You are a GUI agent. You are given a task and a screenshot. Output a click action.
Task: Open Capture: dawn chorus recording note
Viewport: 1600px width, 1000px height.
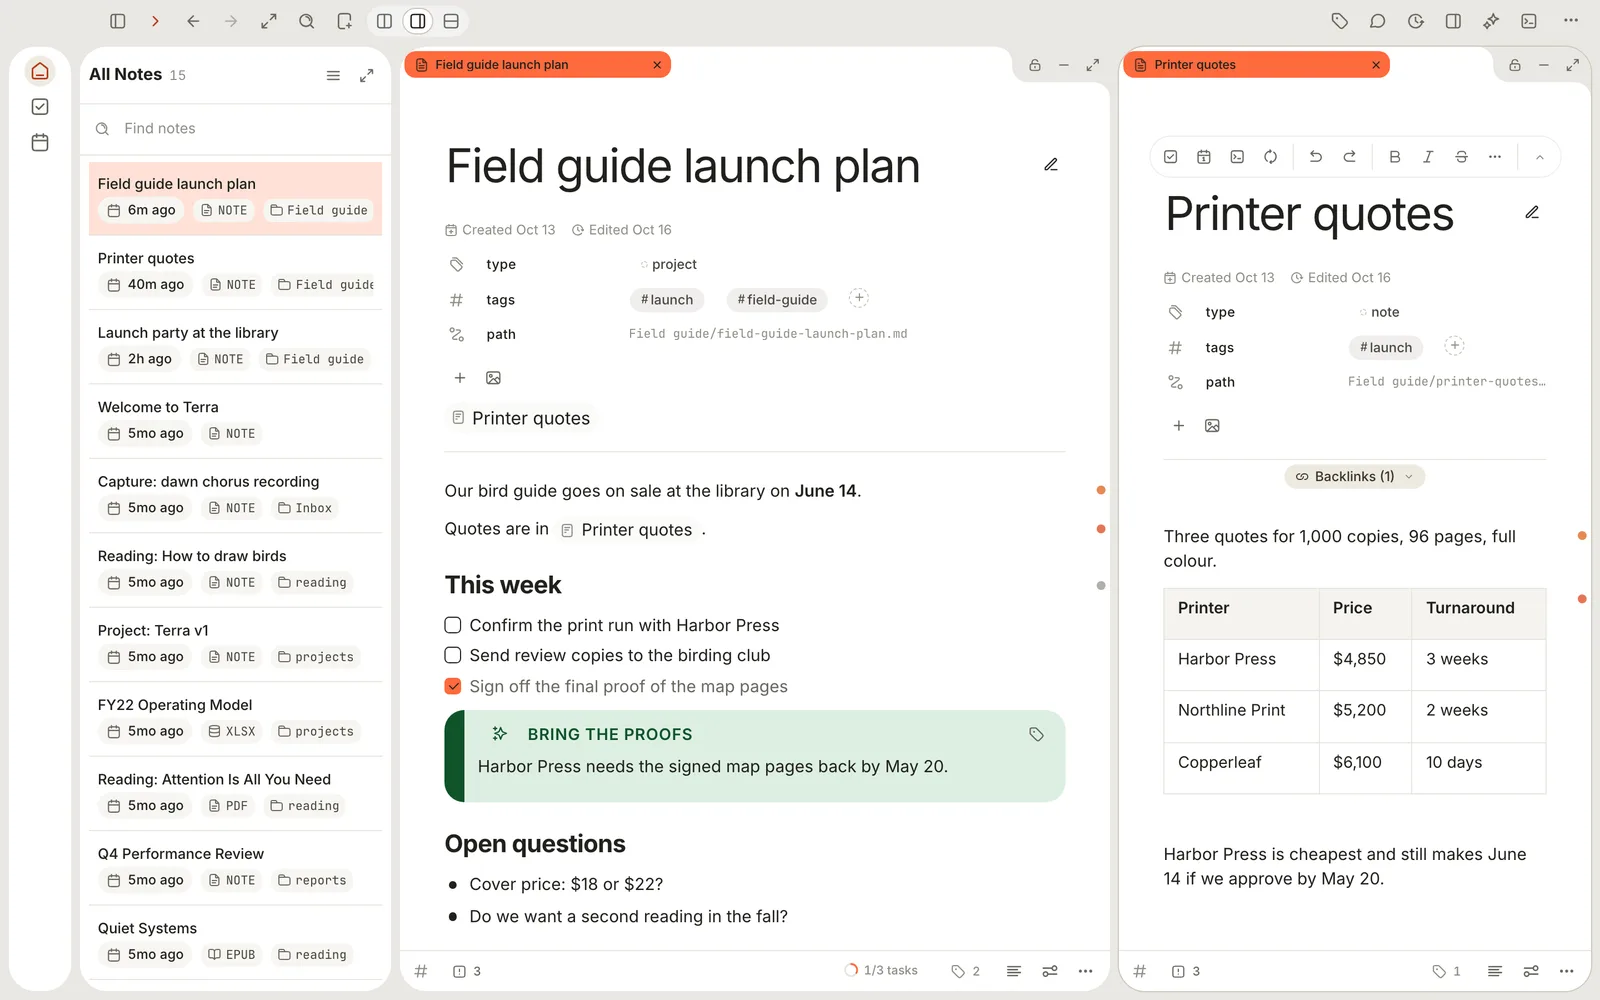tap(236, 495)
